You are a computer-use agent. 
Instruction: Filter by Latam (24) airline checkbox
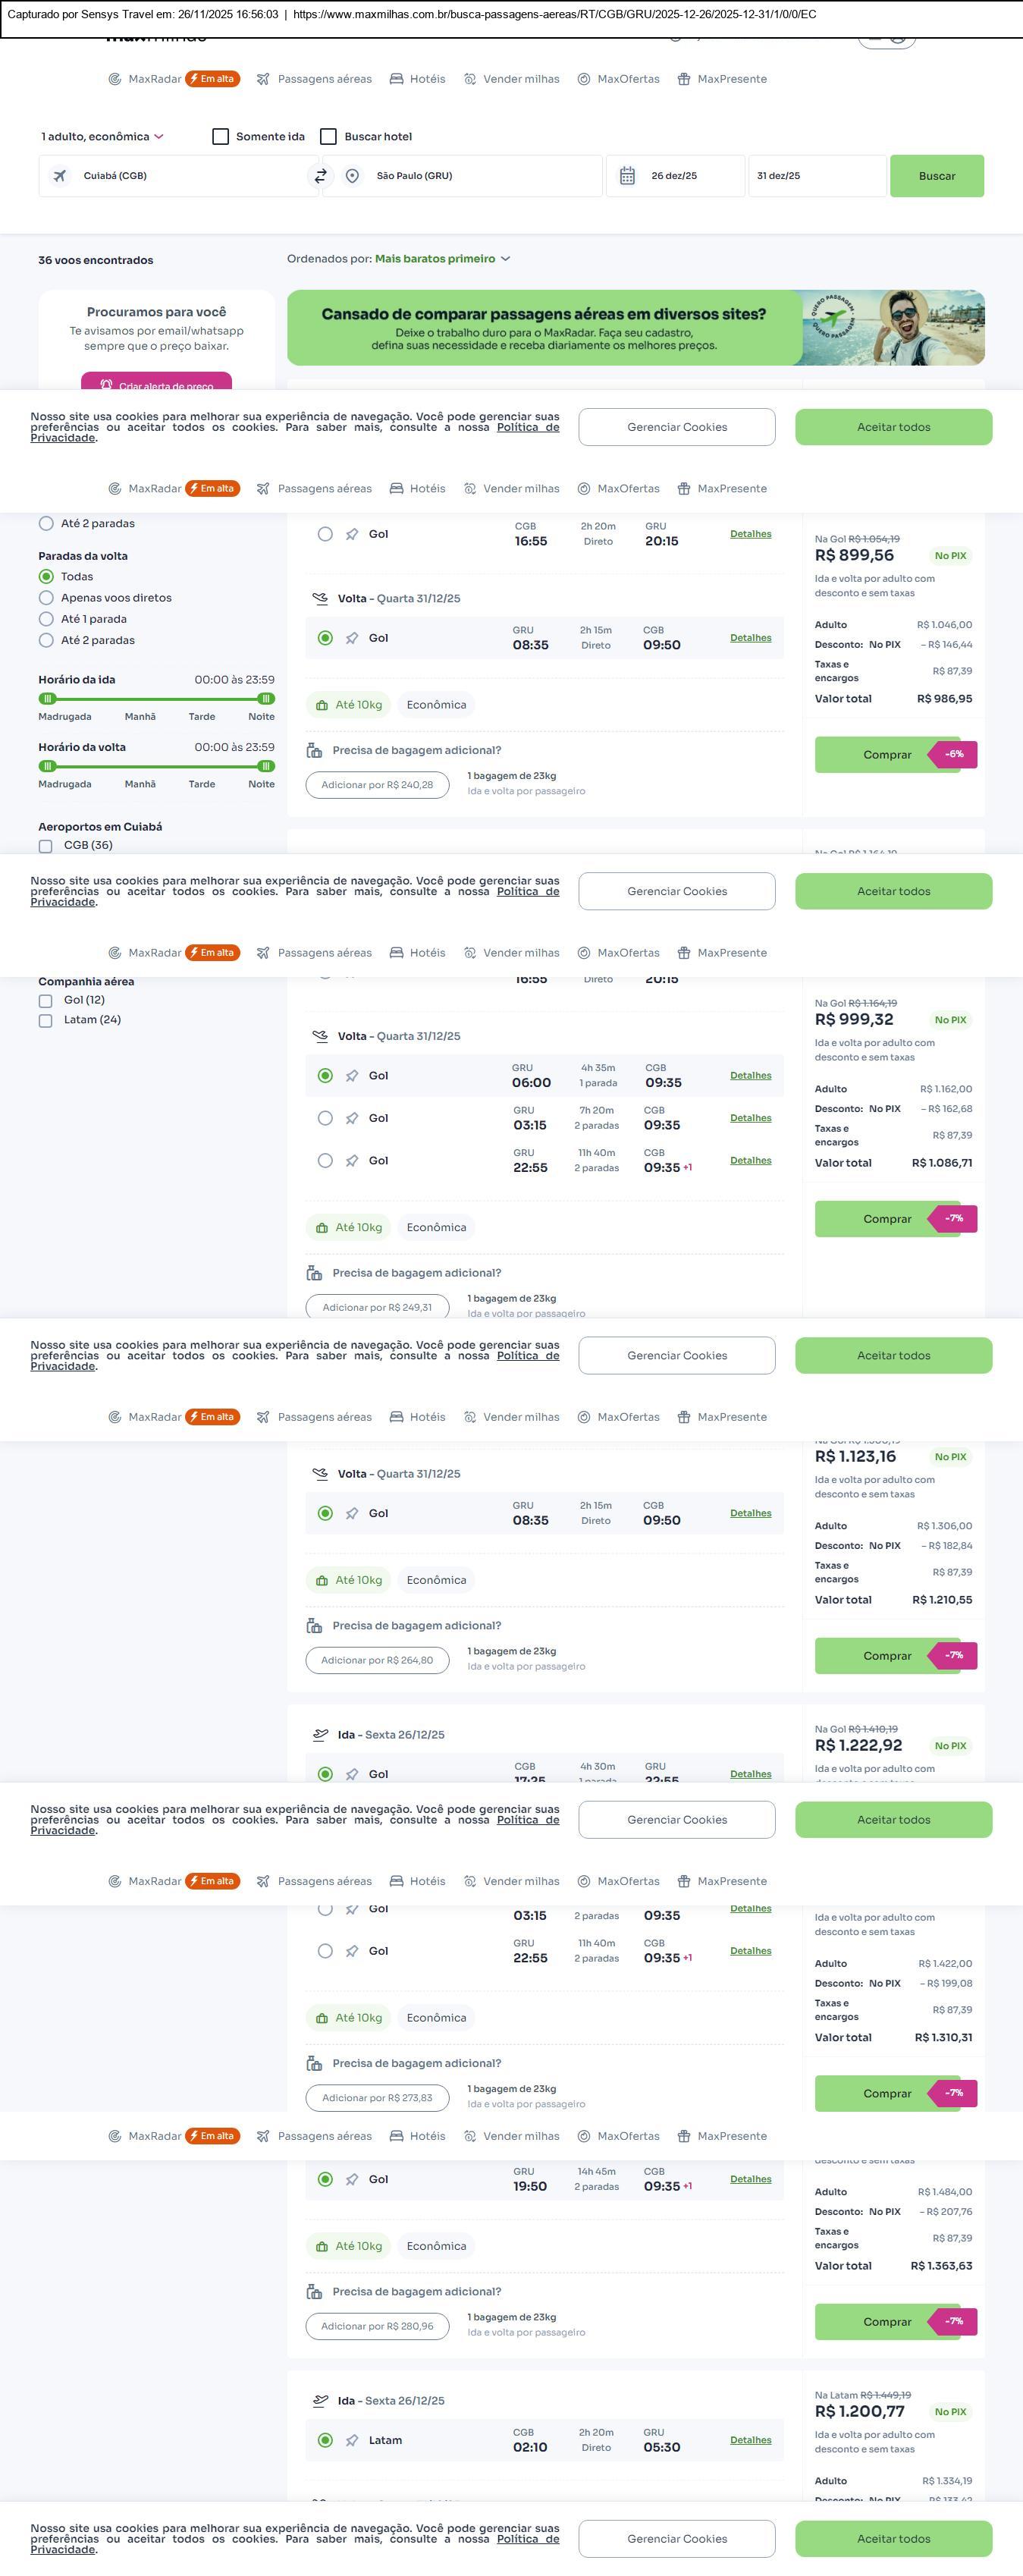coord(45,1021)
